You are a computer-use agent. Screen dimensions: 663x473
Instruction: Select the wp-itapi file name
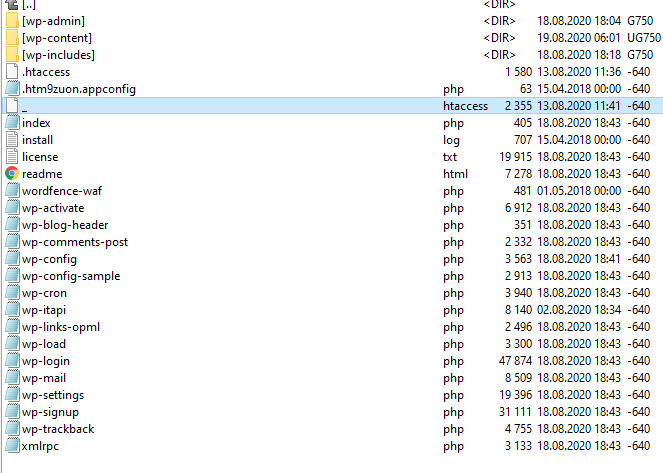(44, 310)
